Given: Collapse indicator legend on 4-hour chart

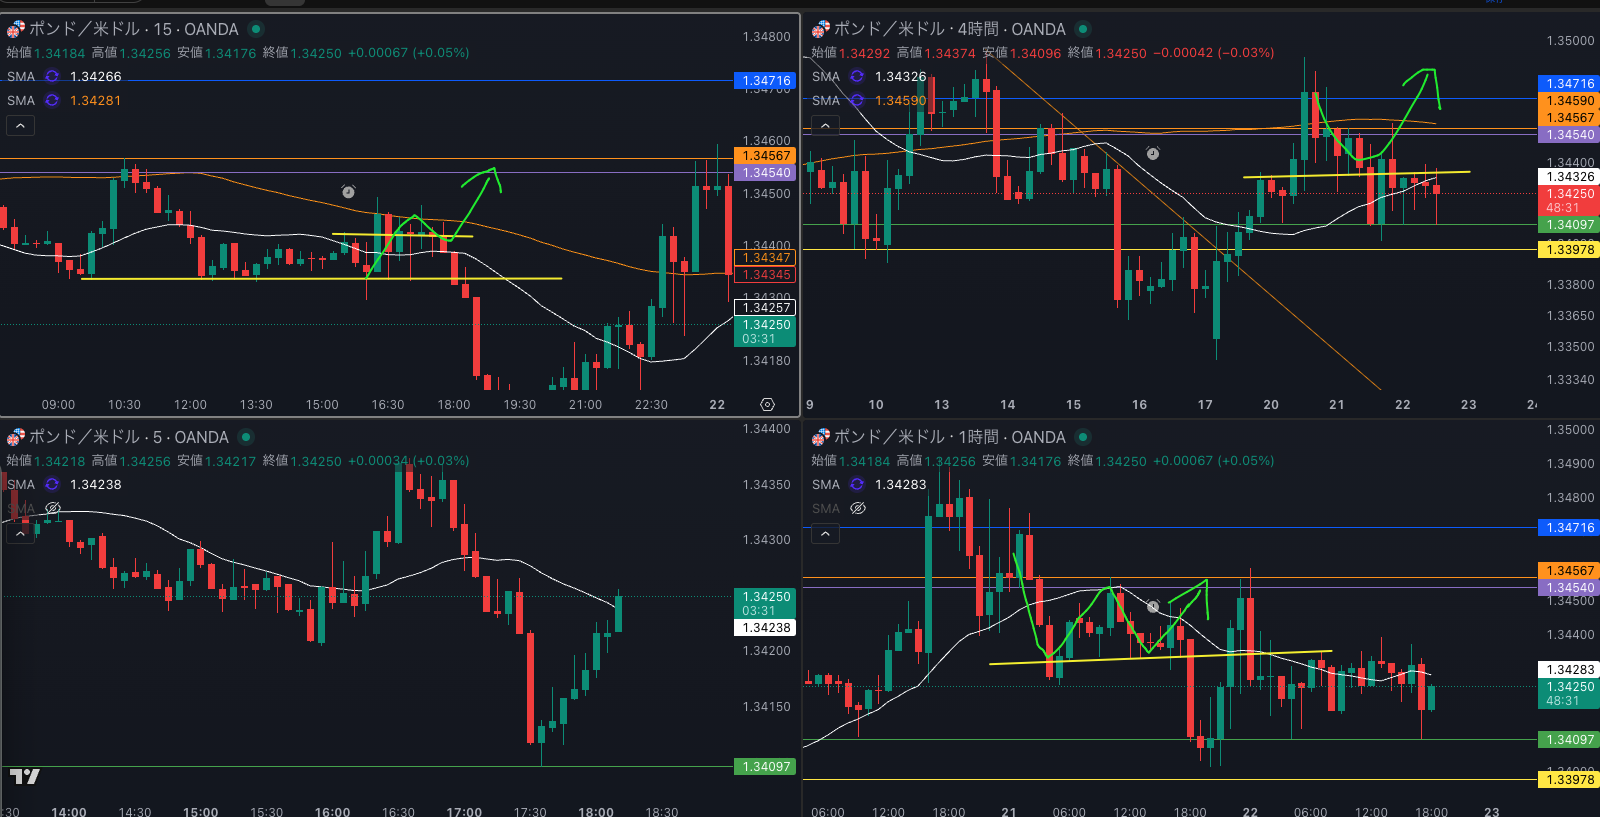Looking at the screenshot, I should click(825, 126).
